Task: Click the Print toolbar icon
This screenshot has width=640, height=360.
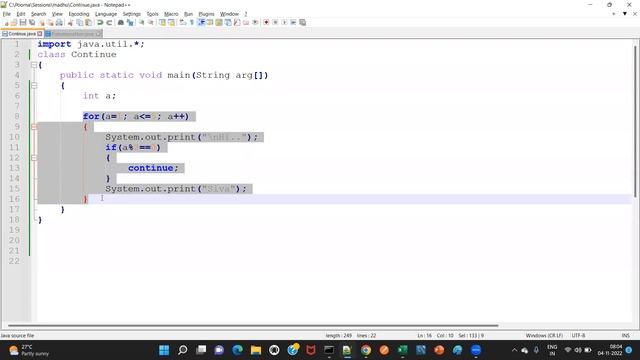Action: point(59,23)
